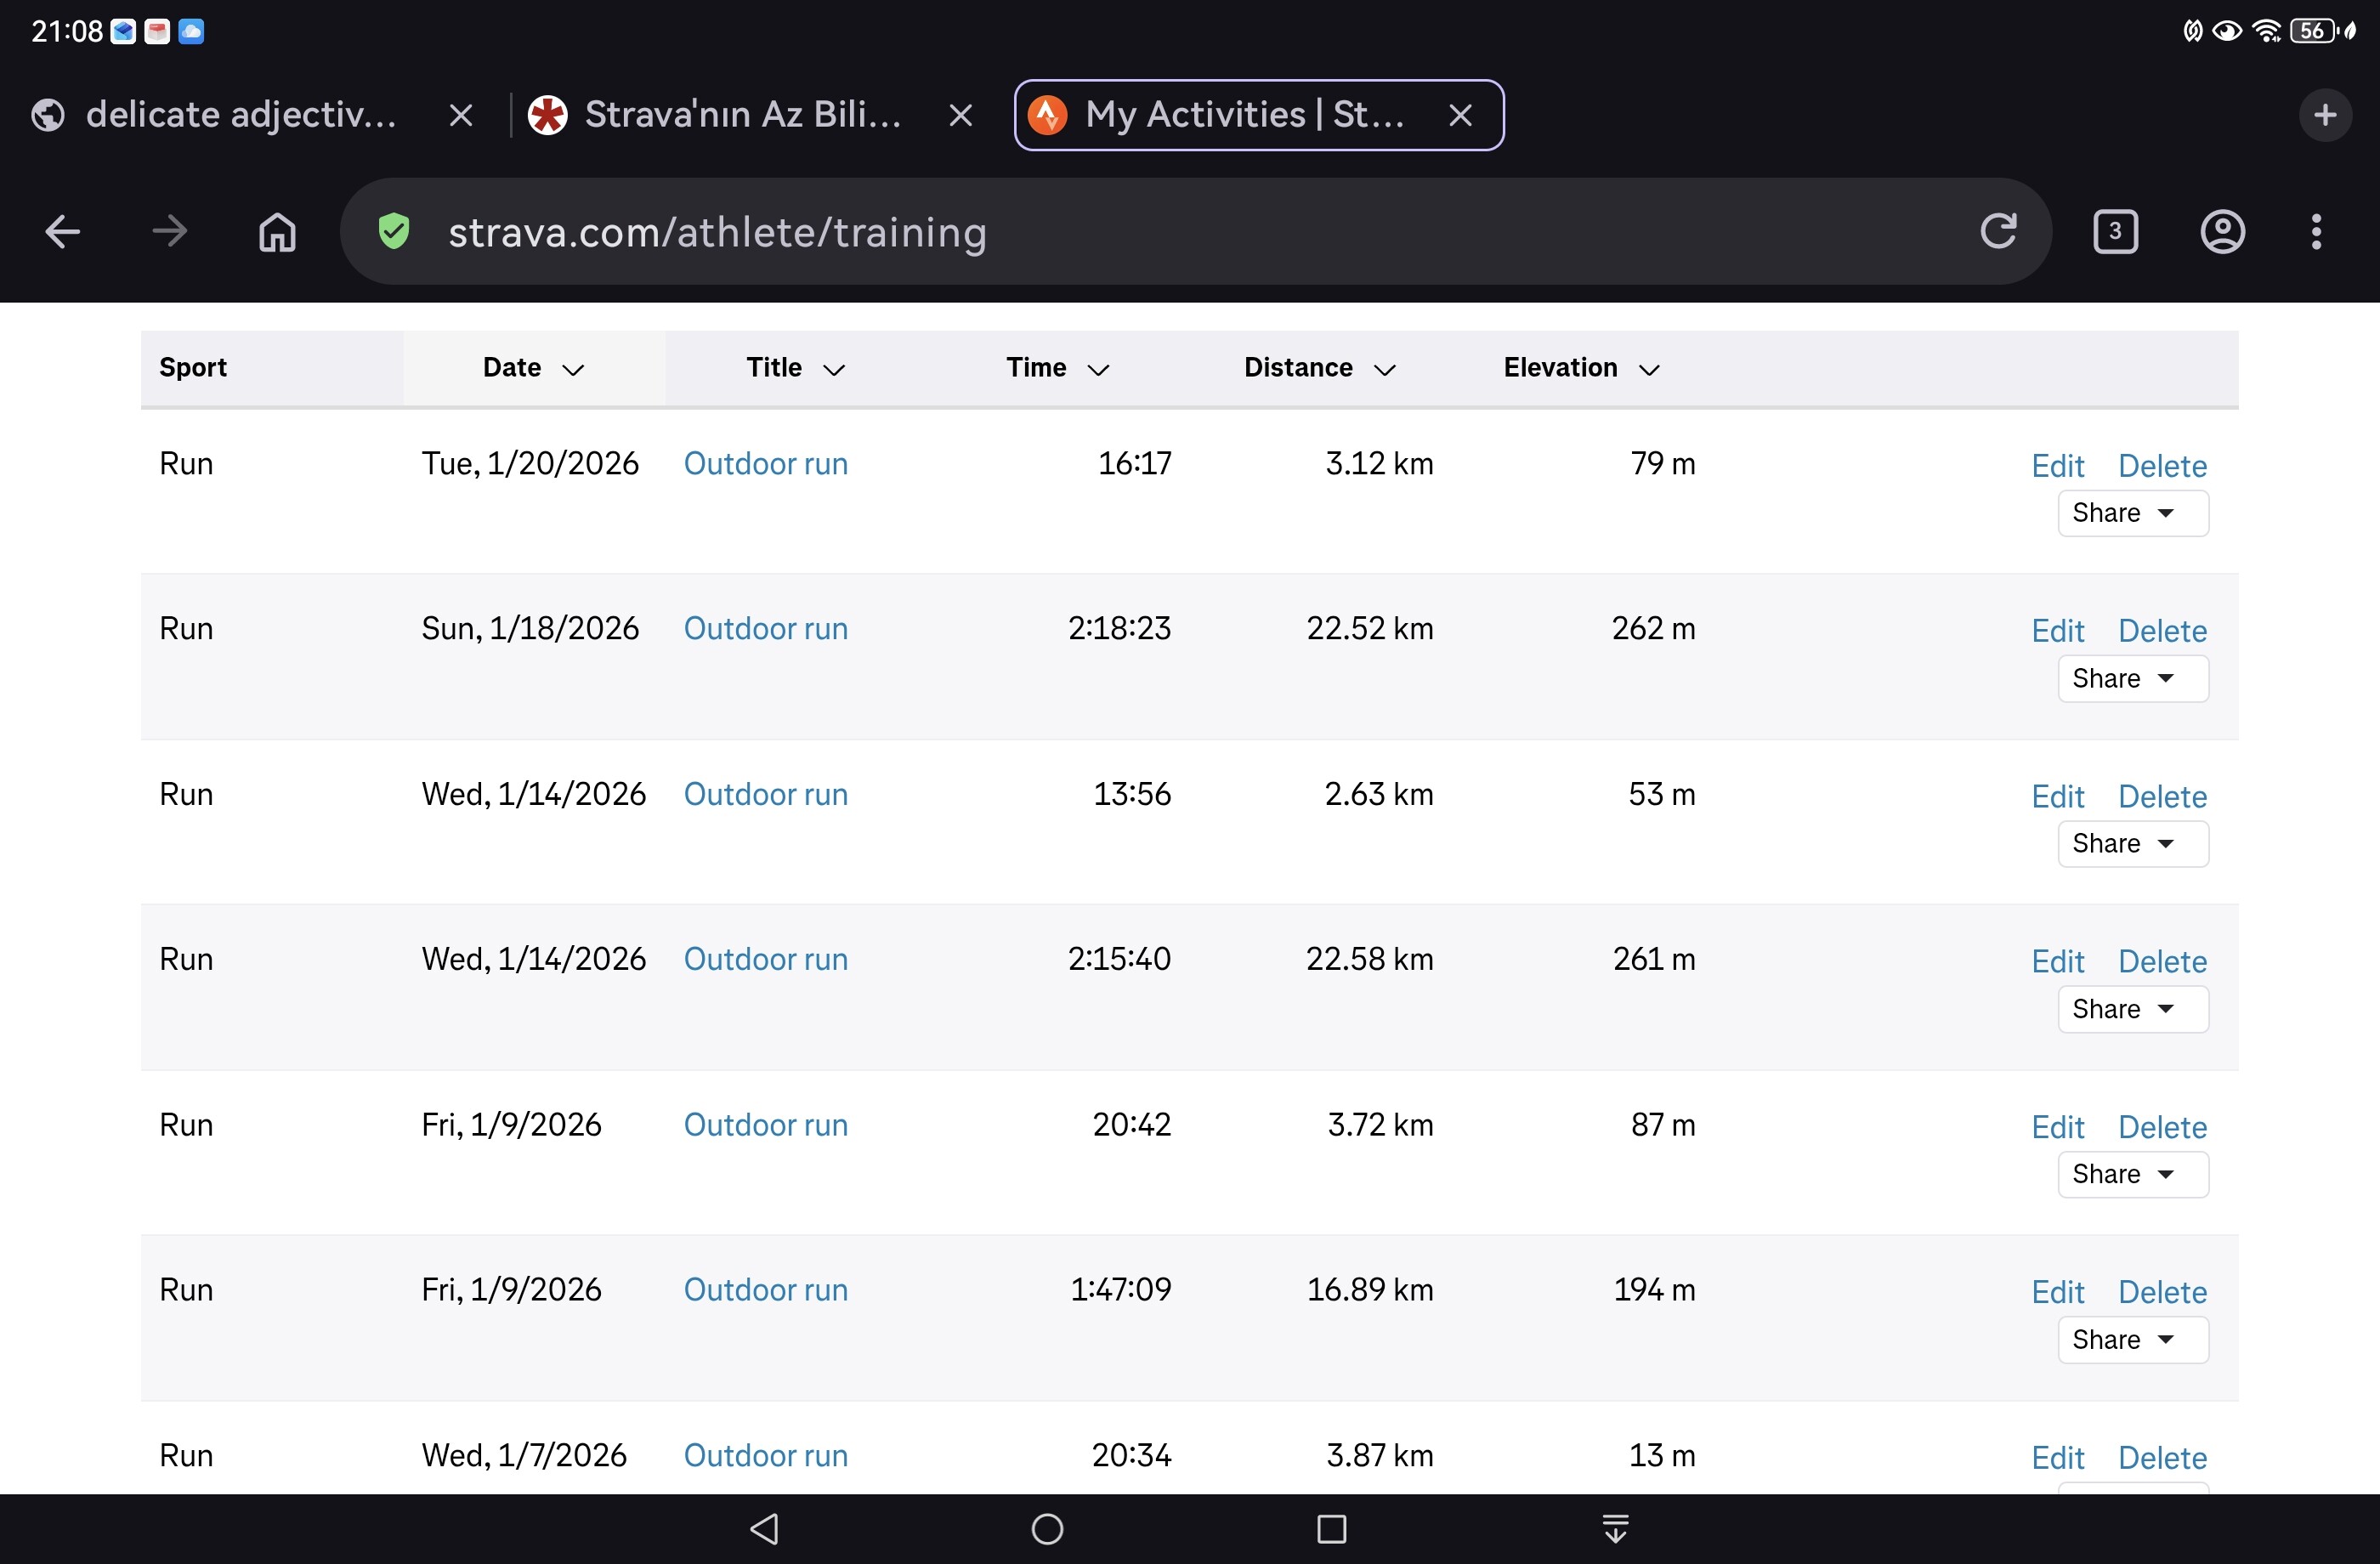Viewport: 2380px width, 1564px height.
Task: Open the three-dot browser menu
Action: coord(2316,232)
